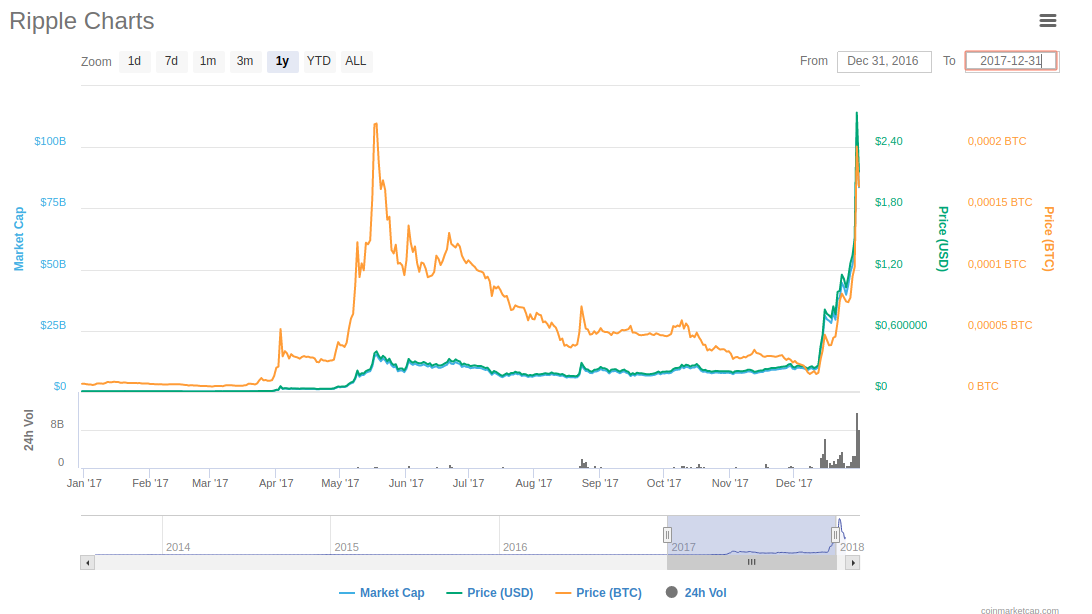
Task: Click the 0,00005 BTC axis label
Action: coord(1000,326)
